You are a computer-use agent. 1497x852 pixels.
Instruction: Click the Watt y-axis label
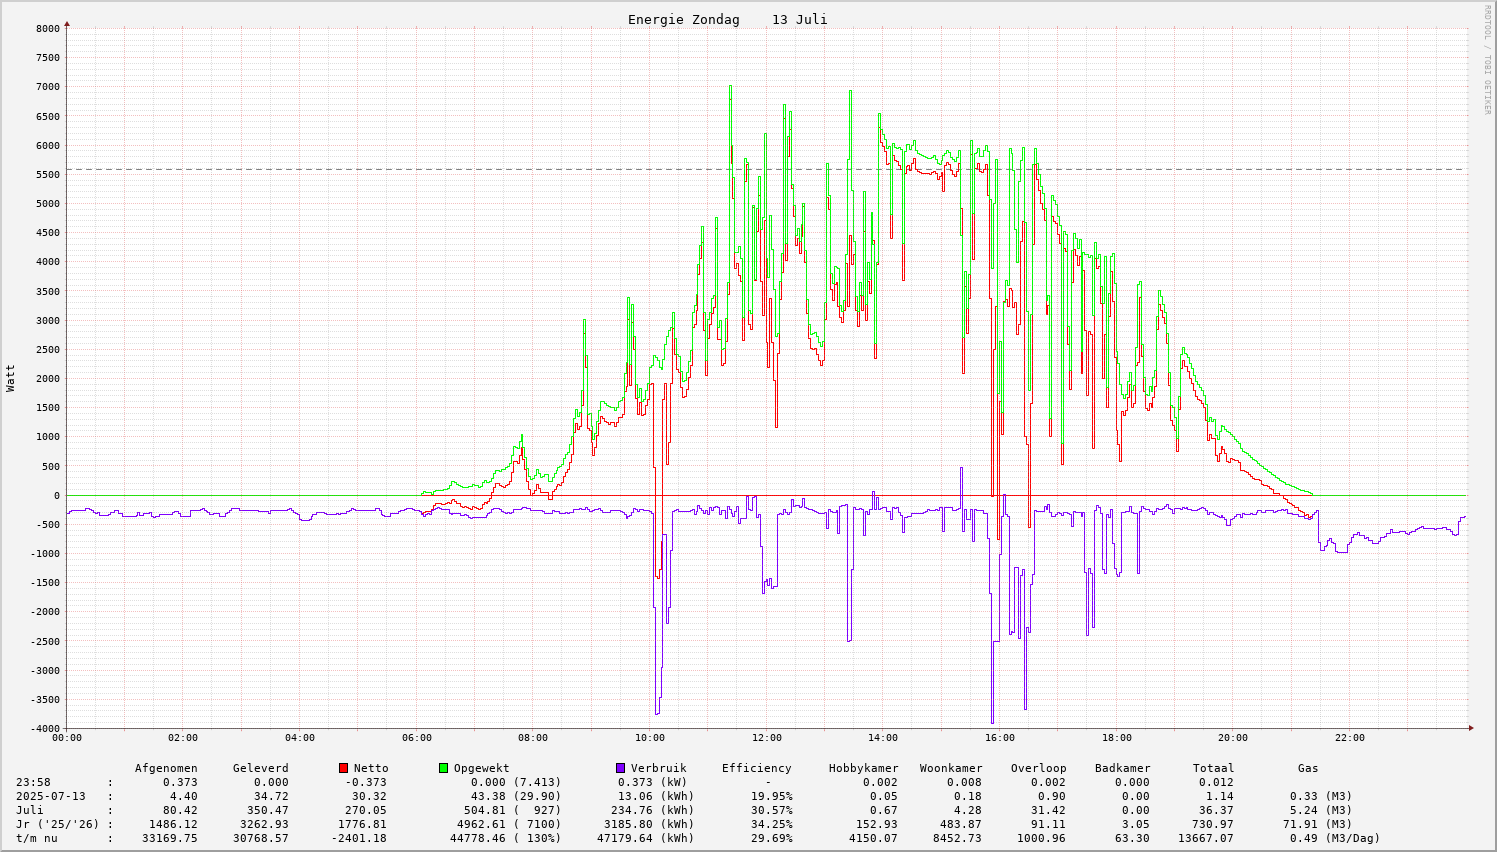(x=11, y=377)
